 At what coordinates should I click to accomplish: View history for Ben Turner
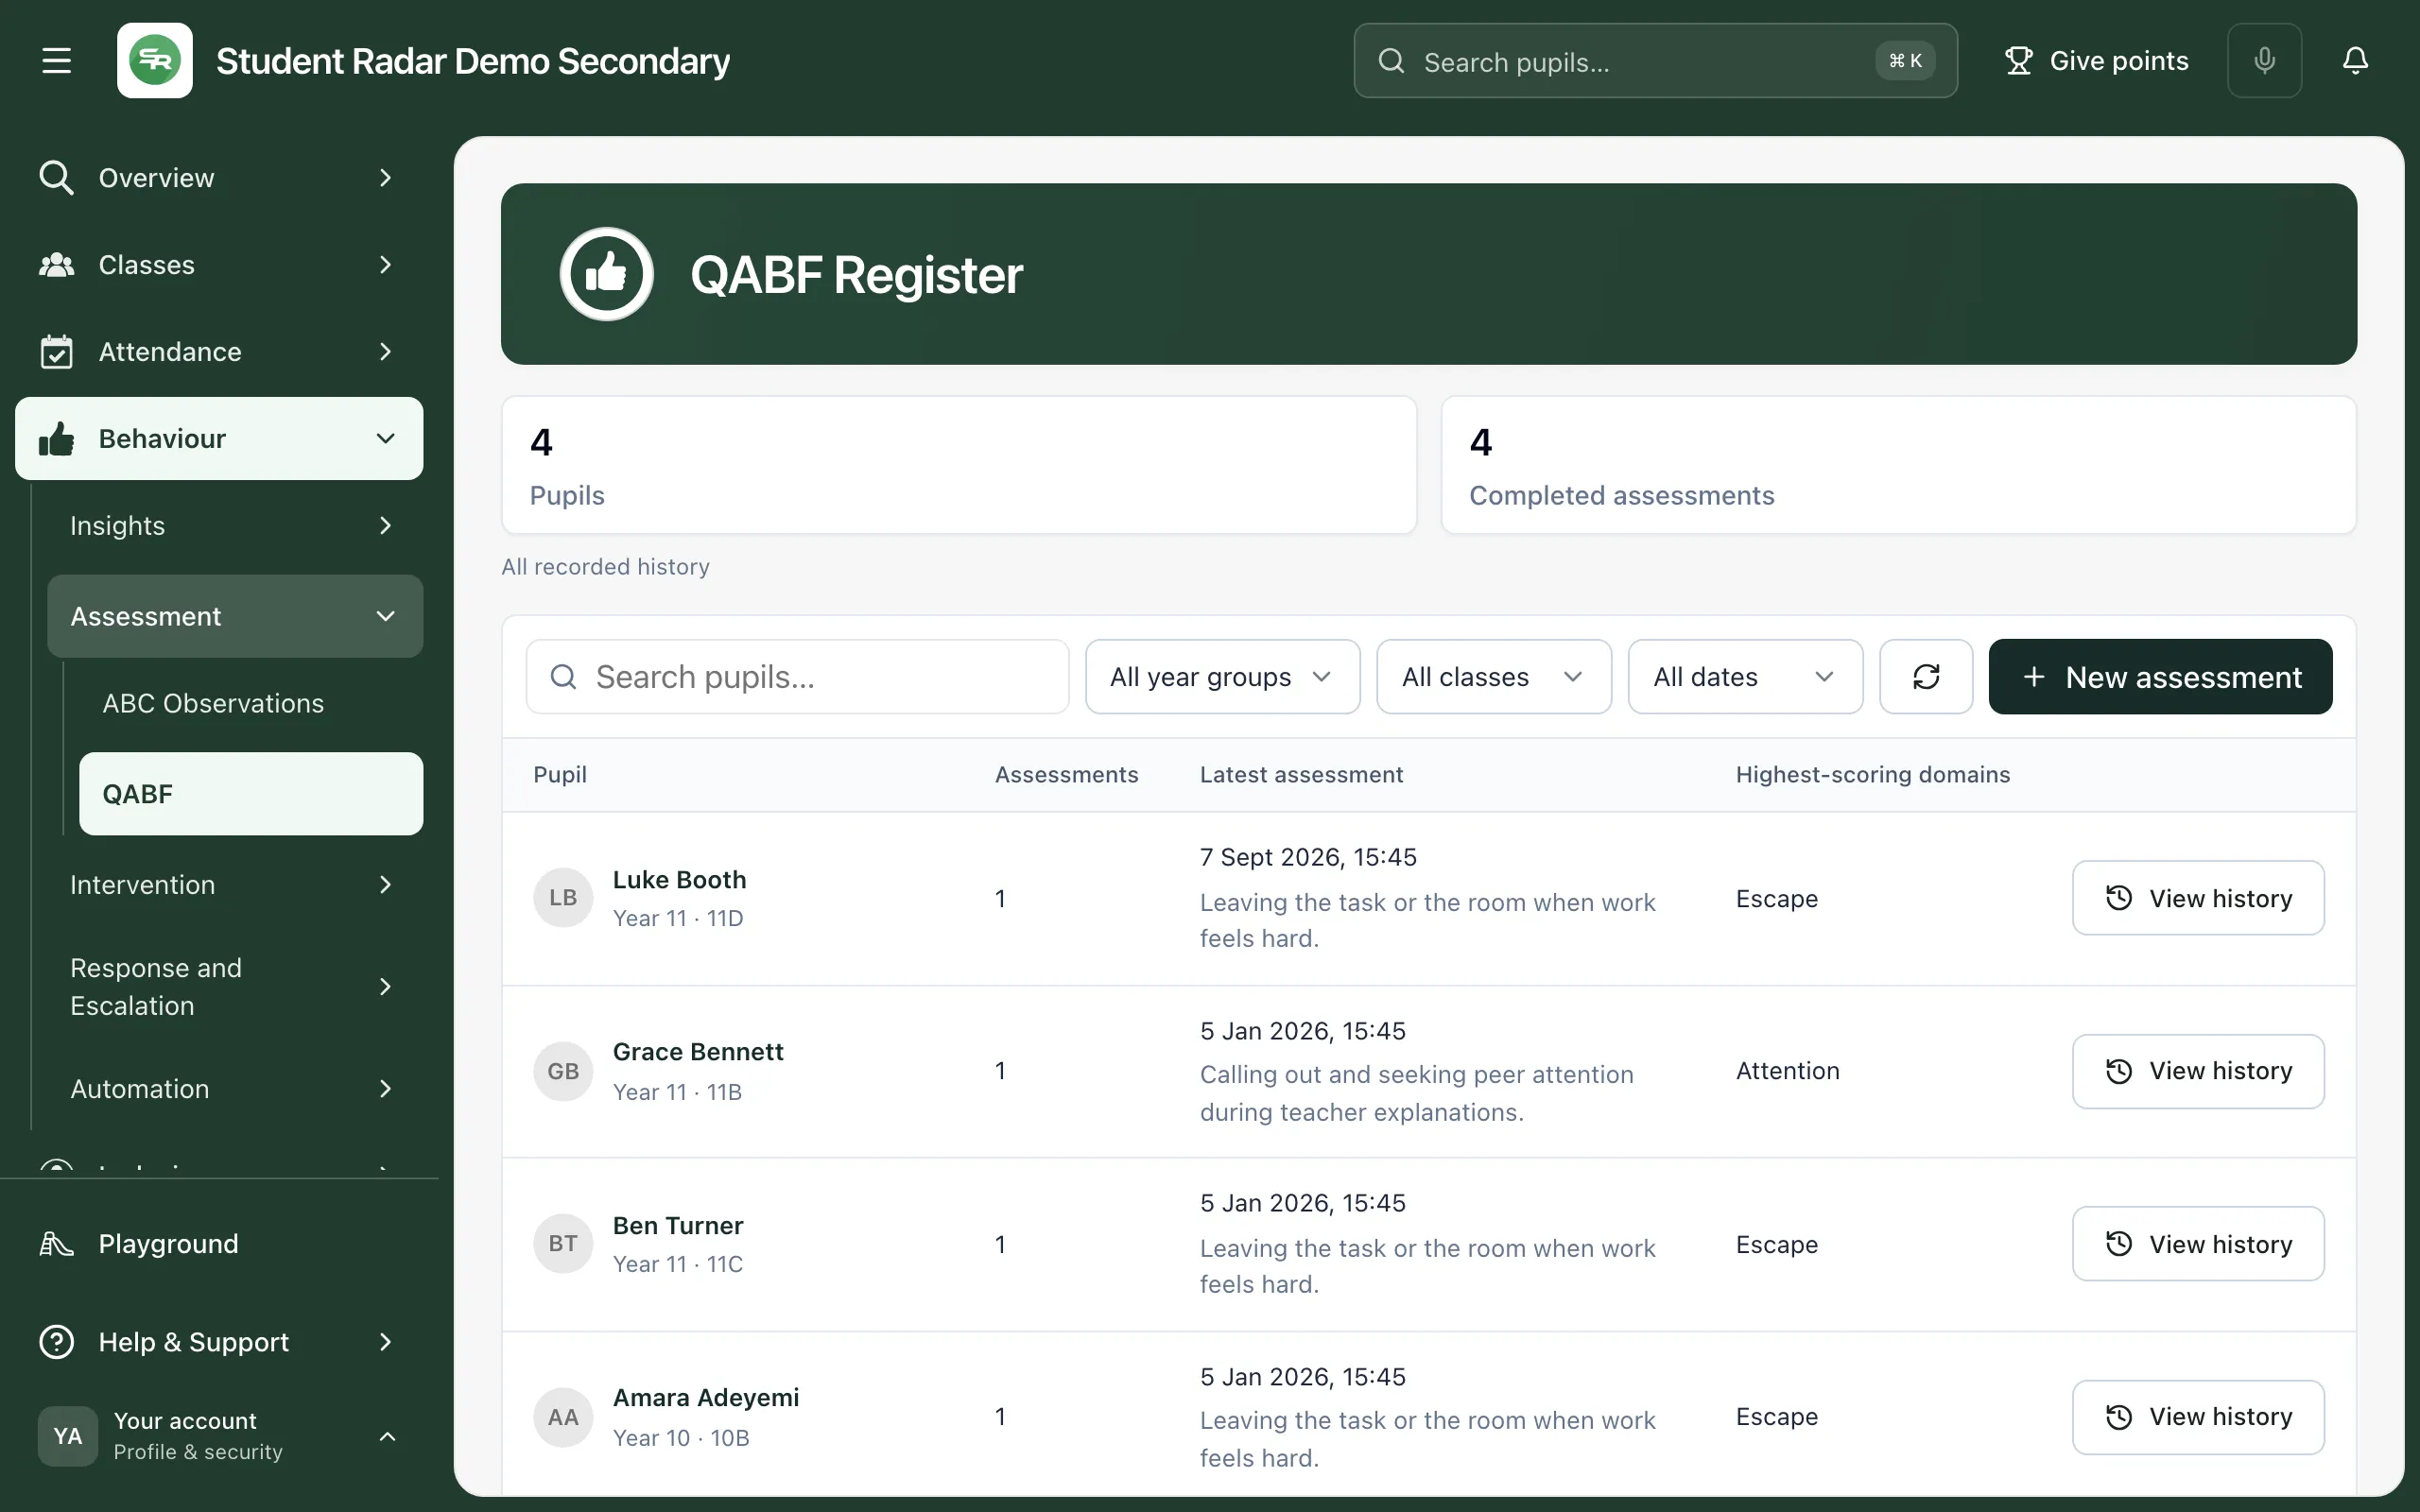tap(2198, 1244)
